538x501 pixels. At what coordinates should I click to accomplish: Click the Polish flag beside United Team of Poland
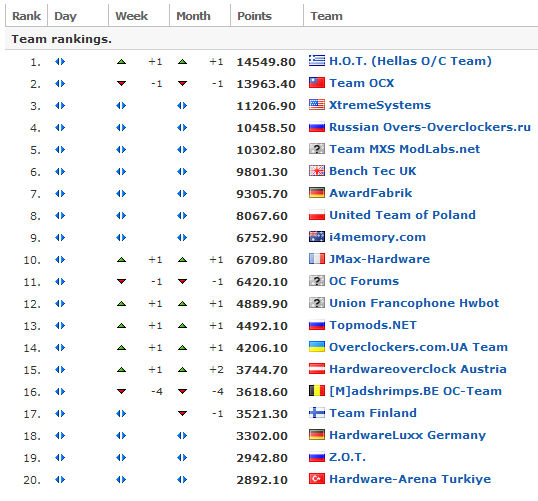click(317, 215)
